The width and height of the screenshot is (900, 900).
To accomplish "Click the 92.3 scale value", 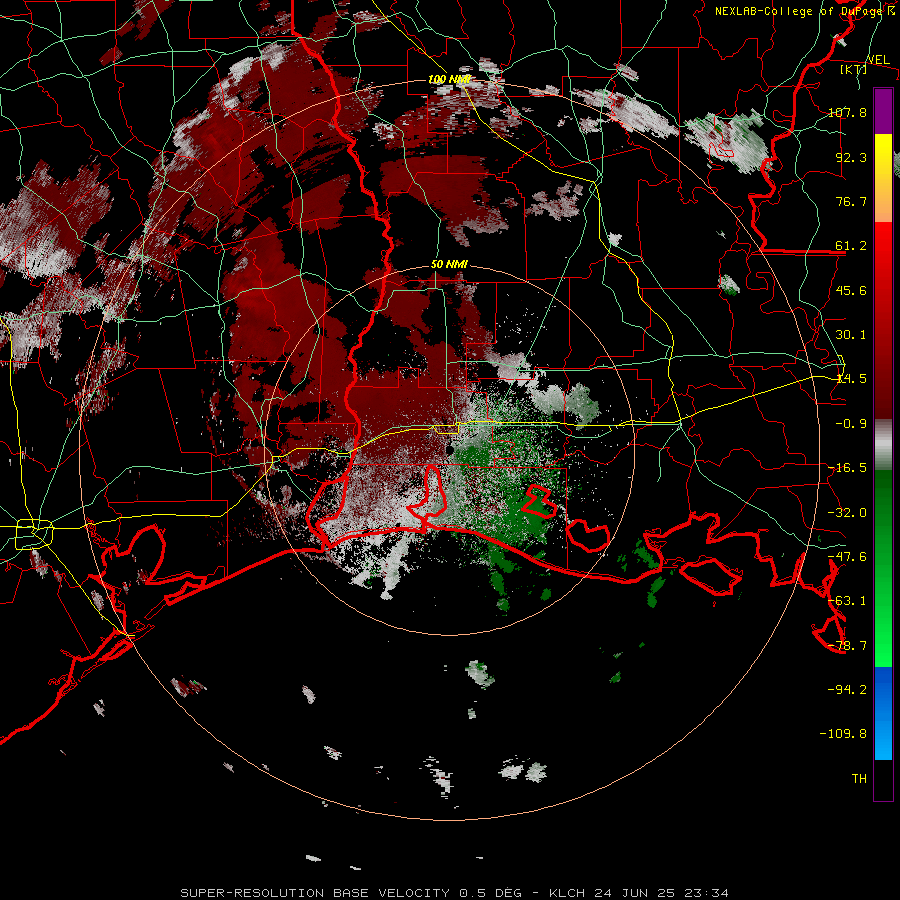I will pyautogui.click(x=851, y=157).
